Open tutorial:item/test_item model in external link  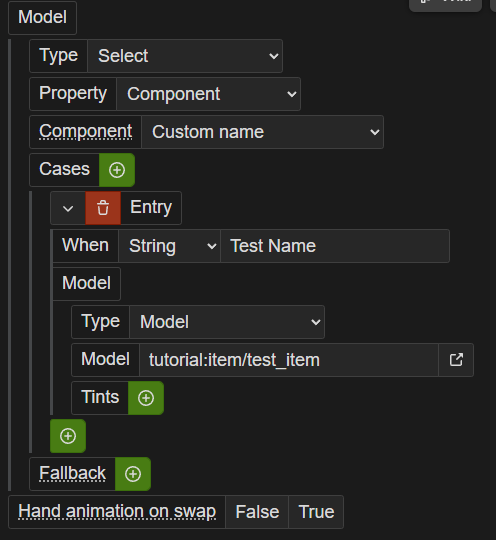[456, 360]
